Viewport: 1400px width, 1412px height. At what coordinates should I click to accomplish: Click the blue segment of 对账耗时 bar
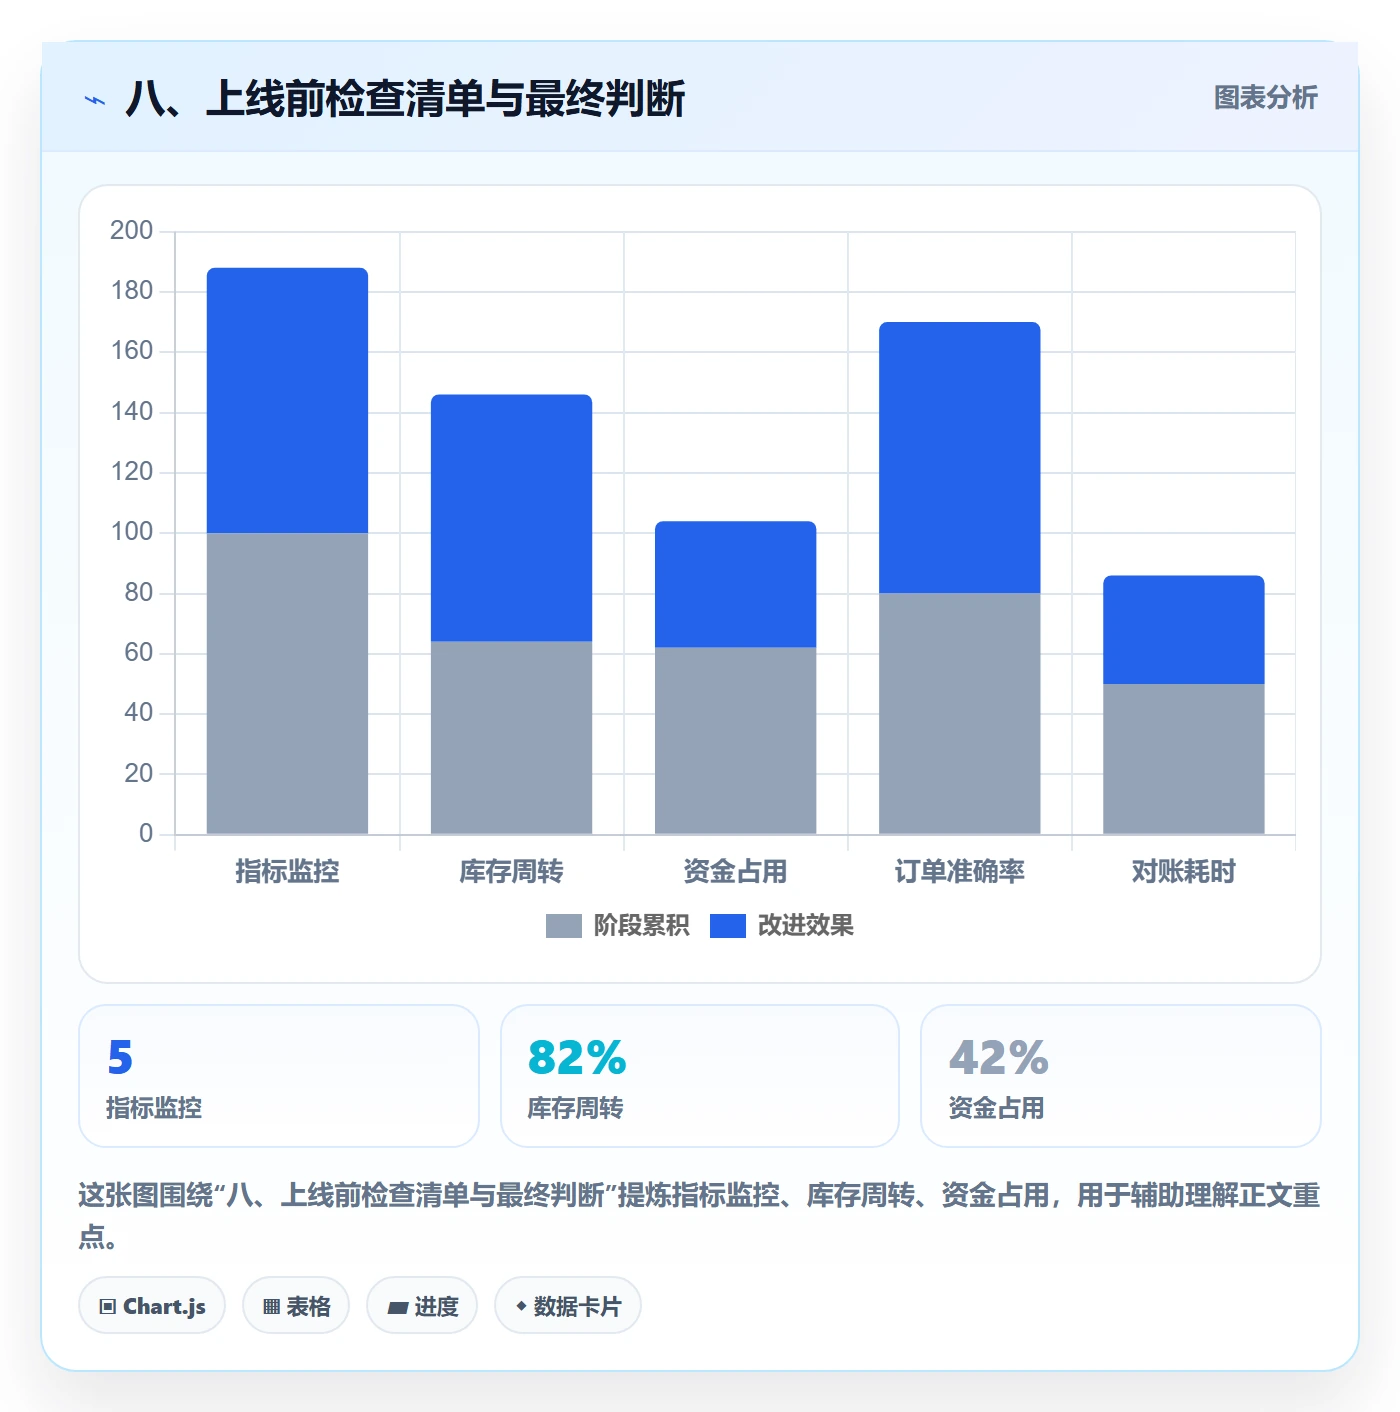1183,630
